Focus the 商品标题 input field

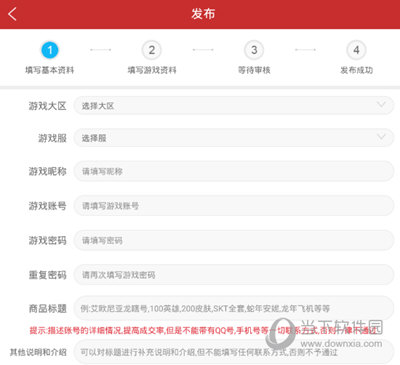(x=234, y=308)
